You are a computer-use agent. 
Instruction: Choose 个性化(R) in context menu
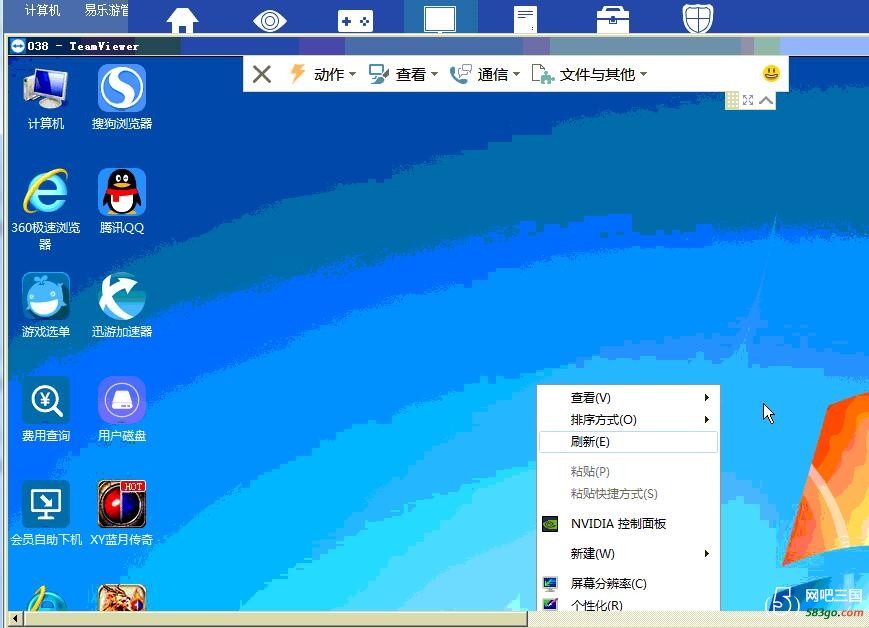[628, 604]
